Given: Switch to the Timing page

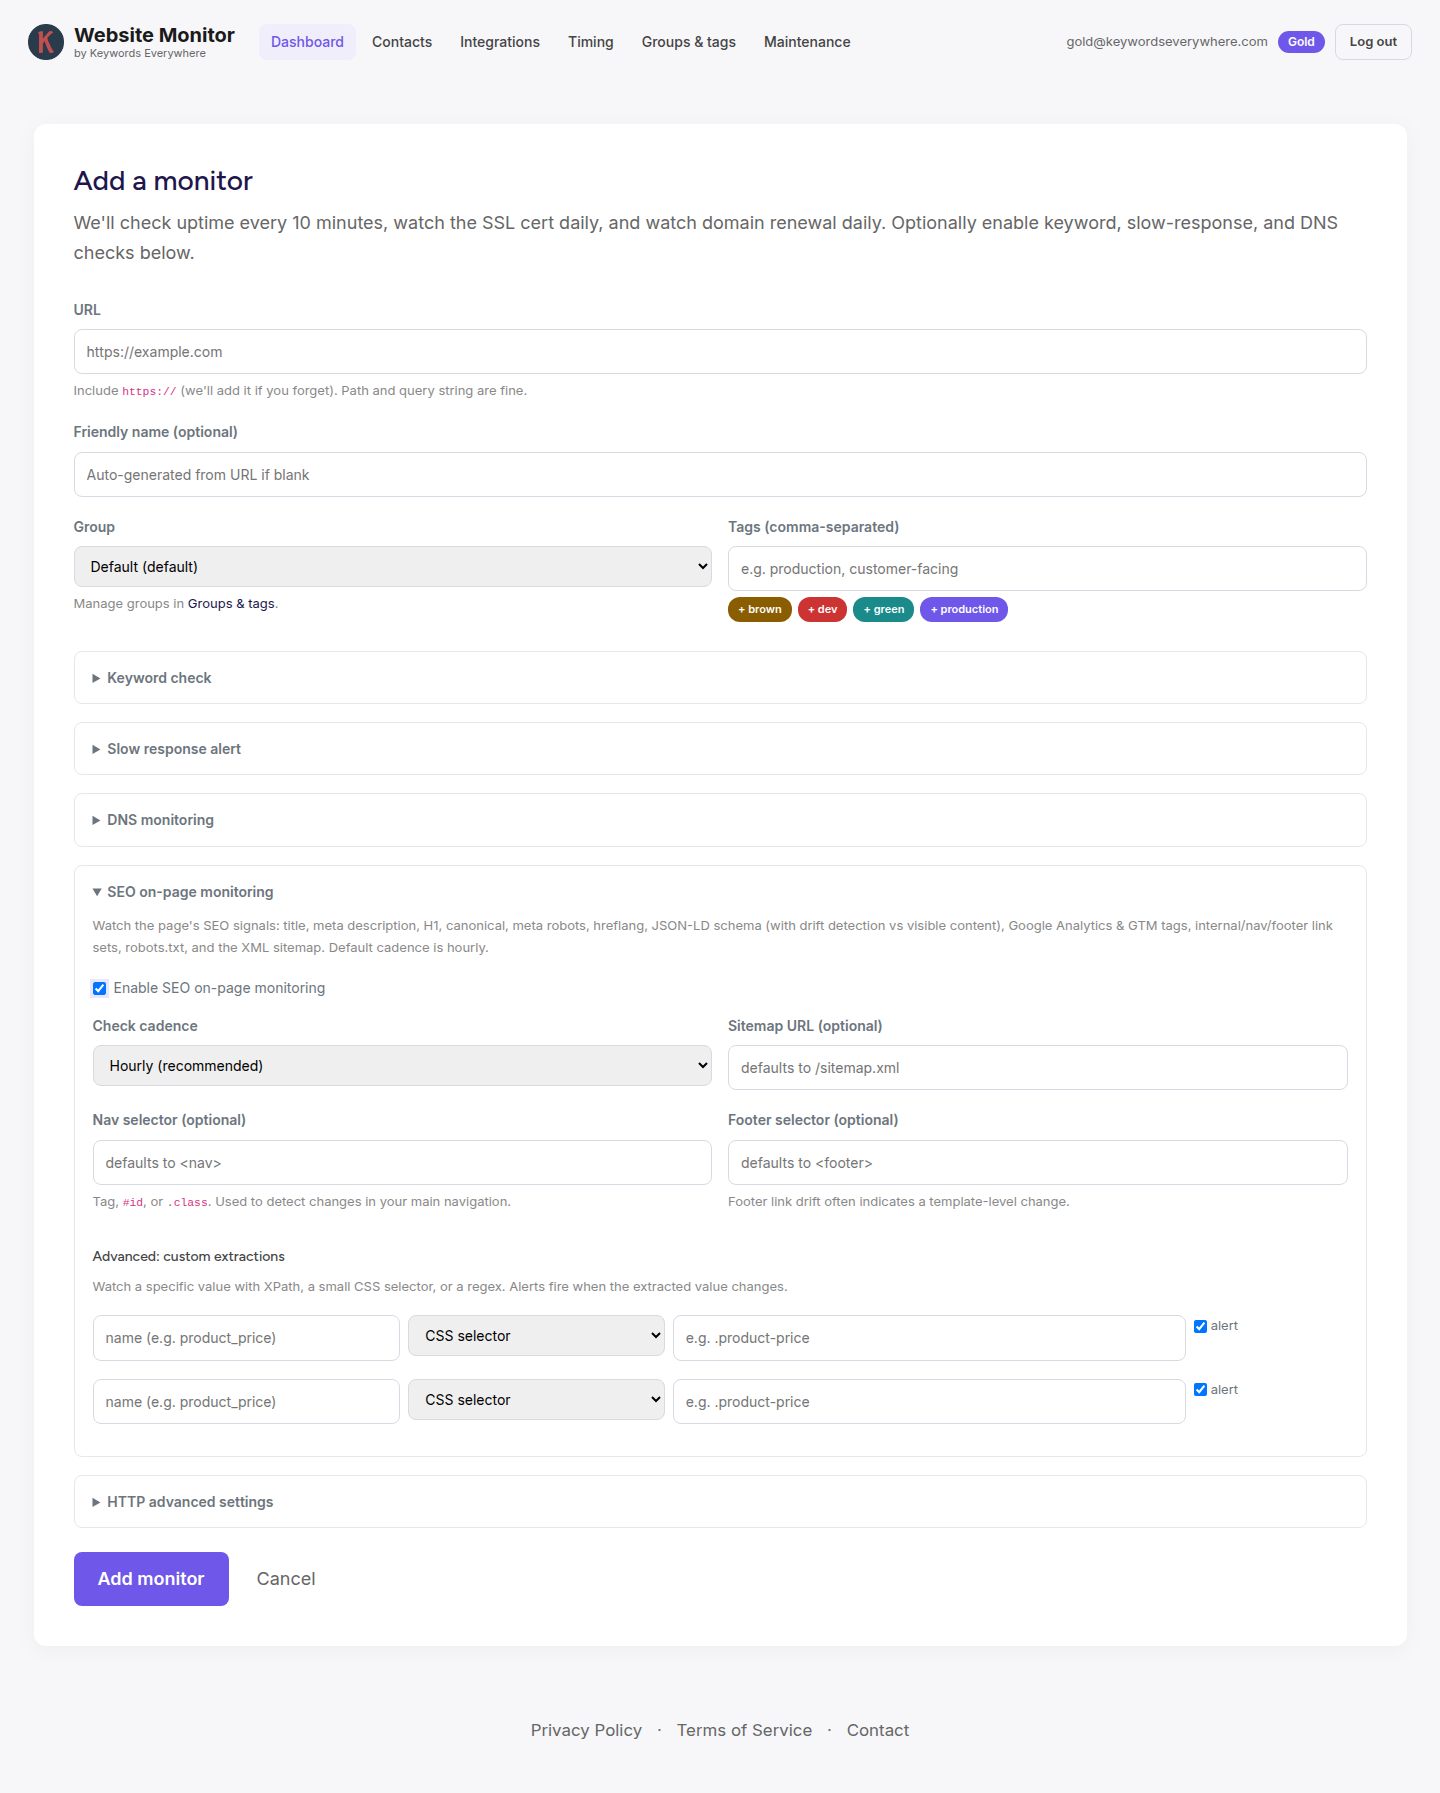Looking at the screenshot, I should tap(591, 42).
